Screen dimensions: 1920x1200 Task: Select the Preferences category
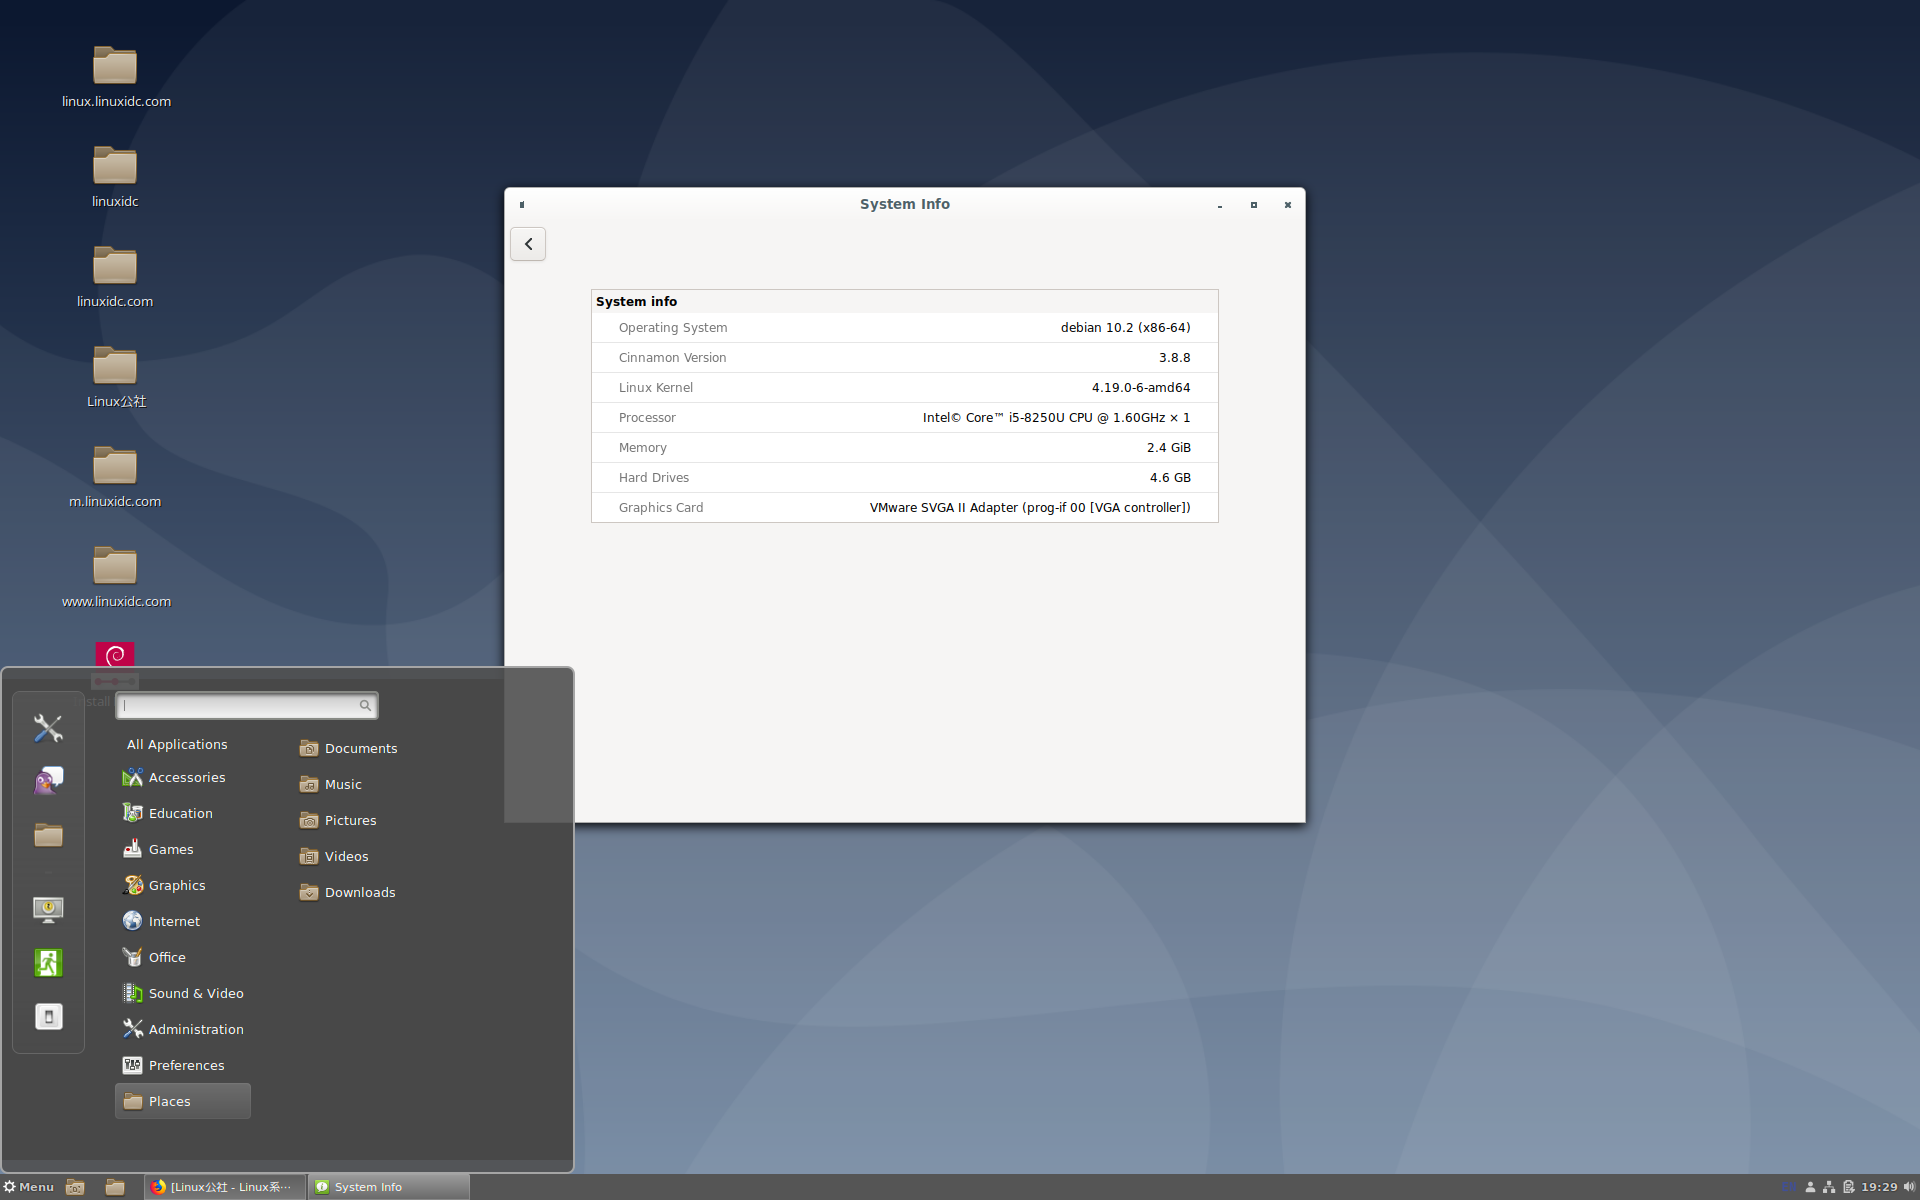pos(183,1066)
